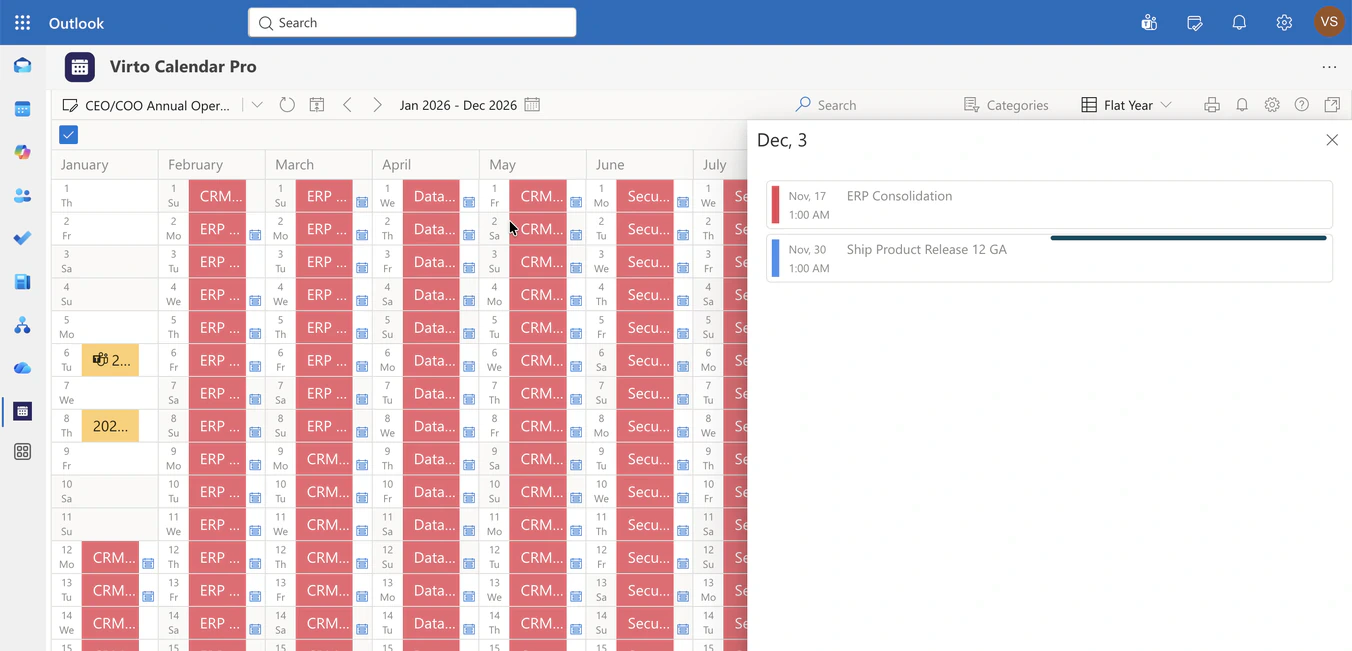The height and width of the screenshot is (651, 1352).
Task: Click the Virto calendar Search field
Action: pyautogui.click(x=836, y=105)
